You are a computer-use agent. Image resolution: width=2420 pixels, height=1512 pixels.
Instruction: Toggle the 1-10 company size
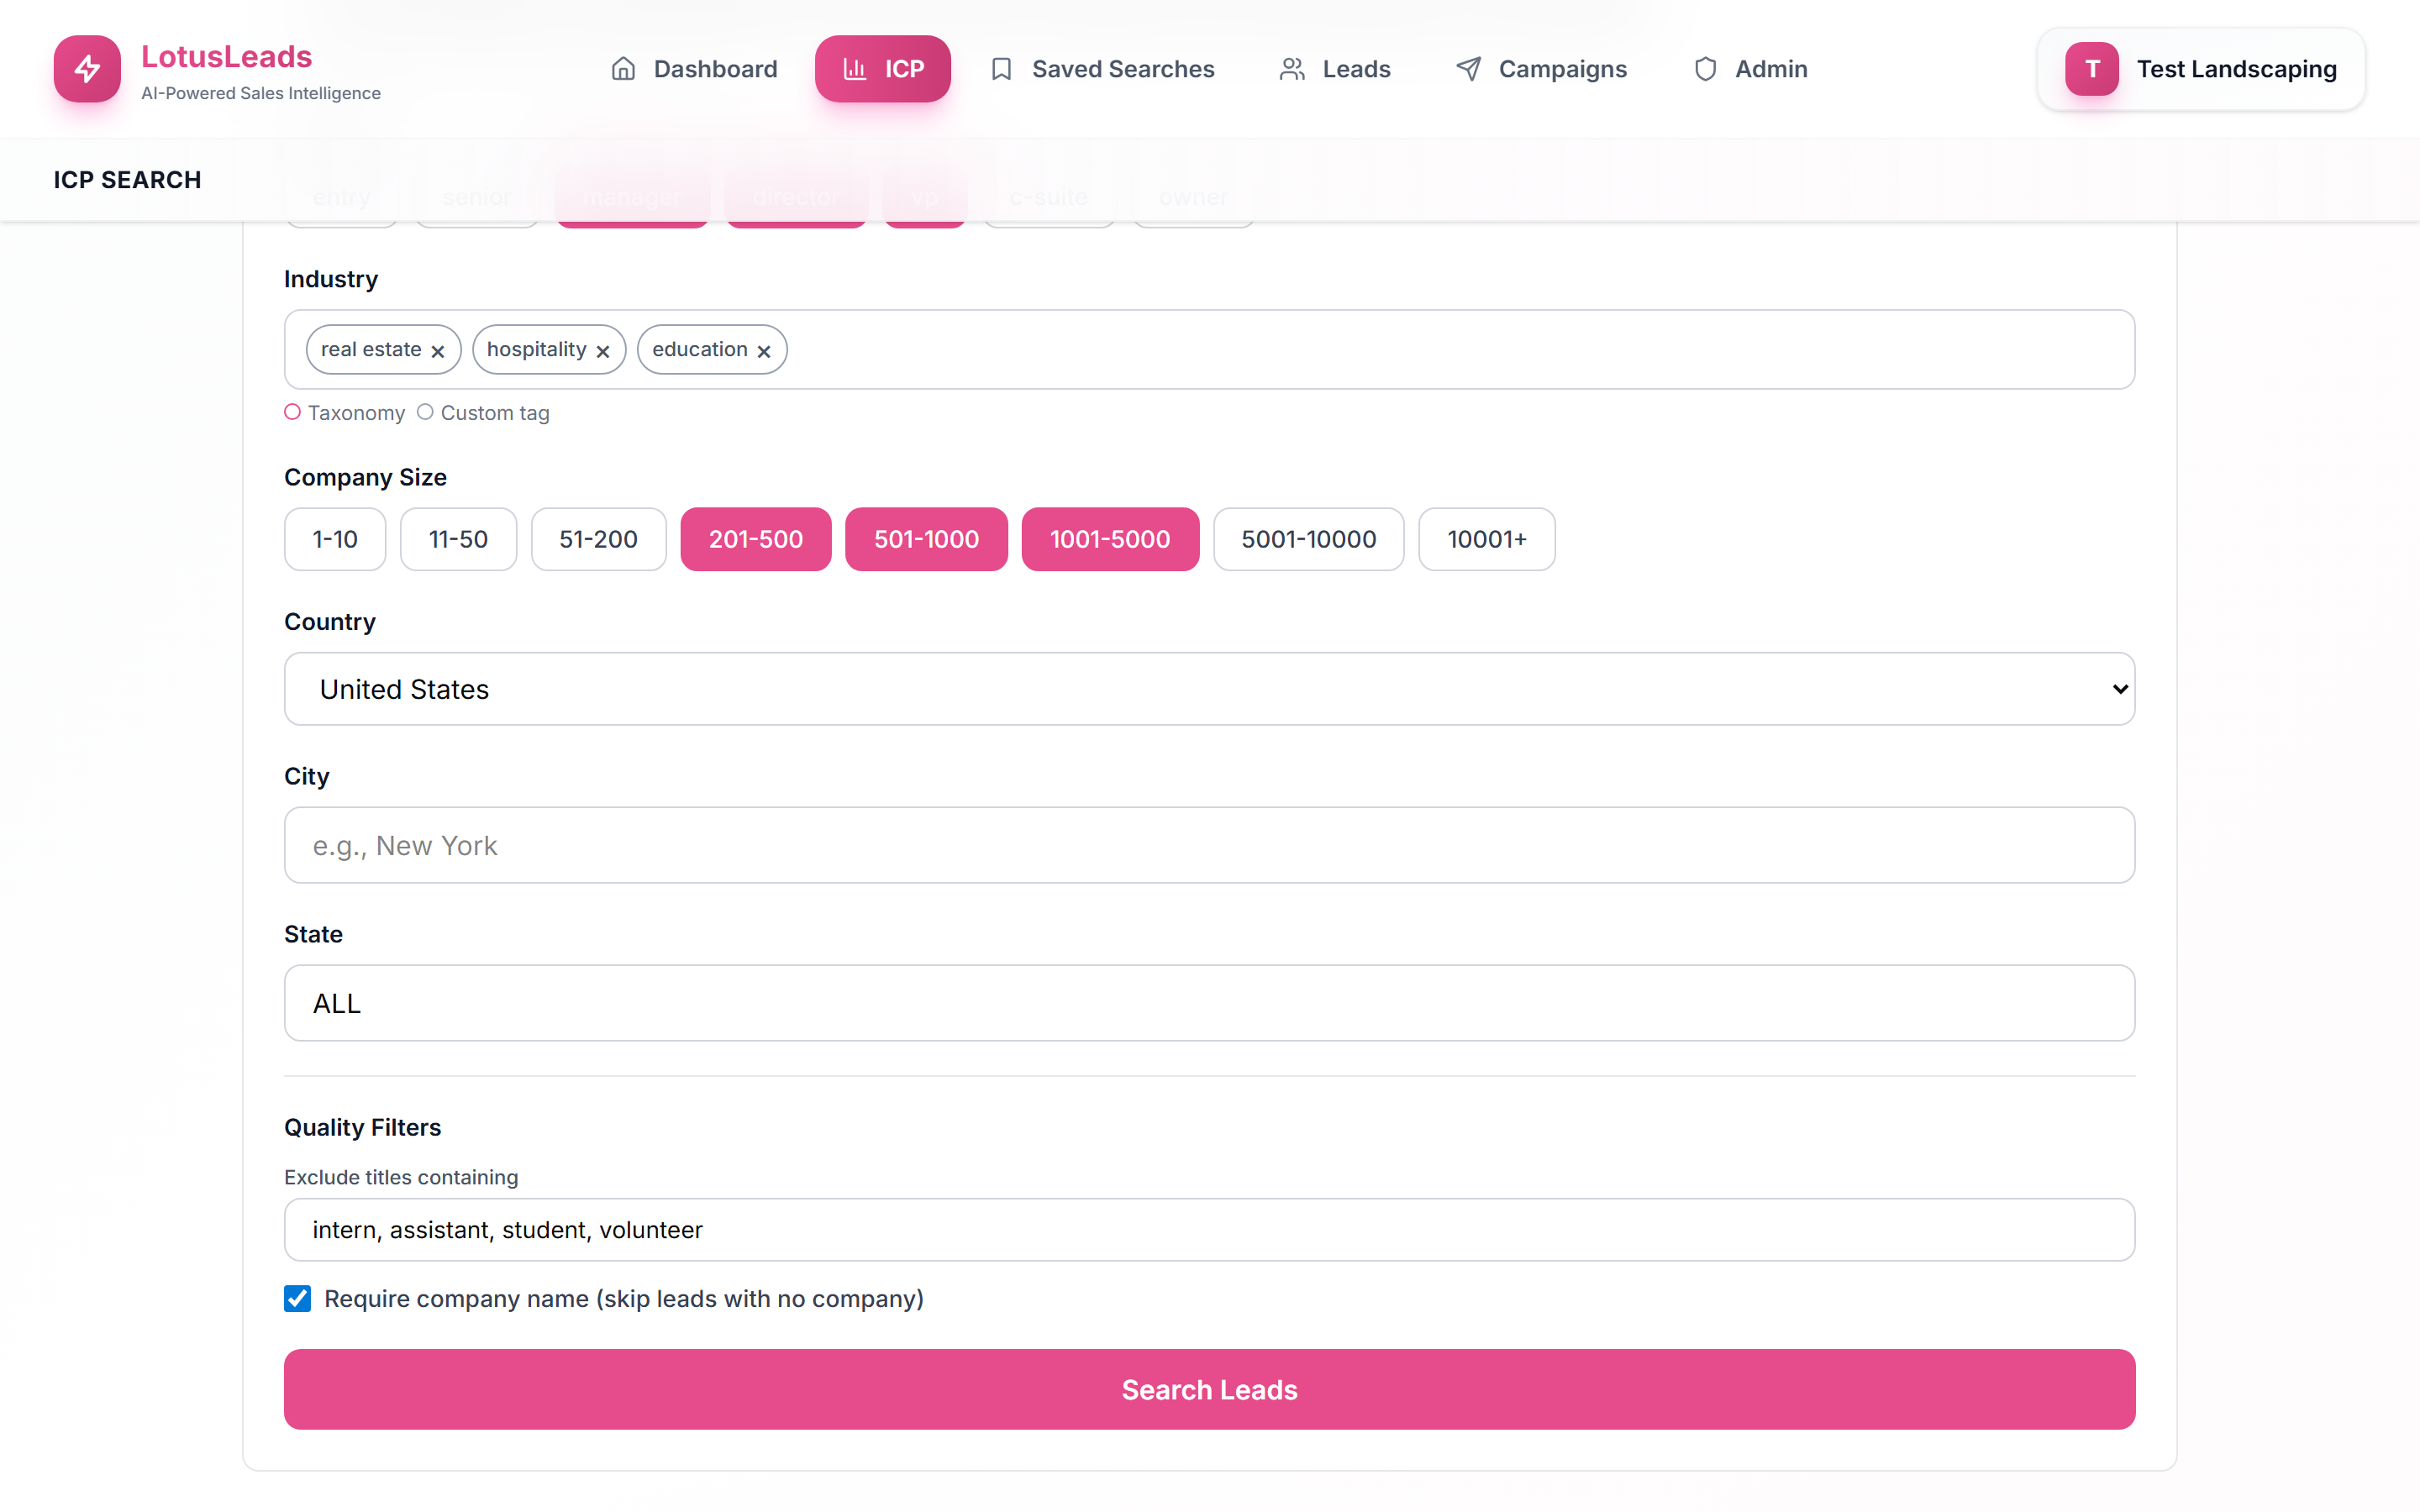click(335, 539)
